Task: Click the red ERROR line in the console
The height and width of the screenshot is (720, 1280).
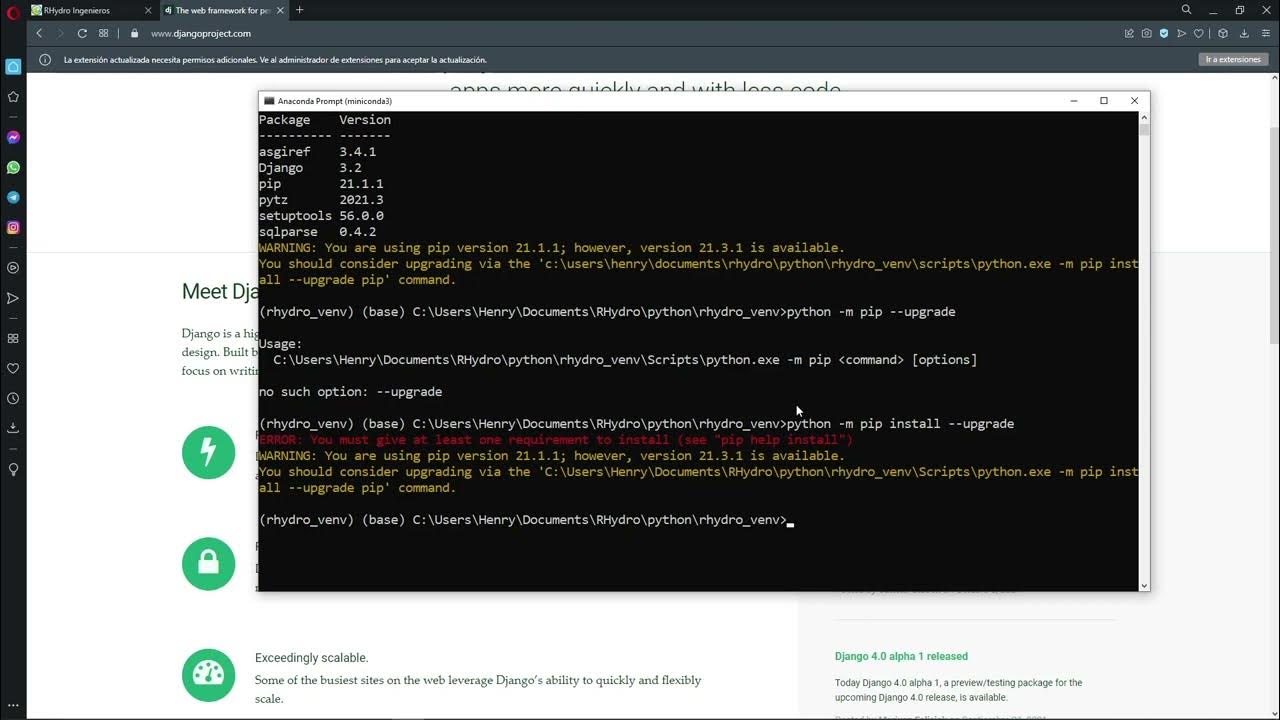Action: click(x=556, y=440)
